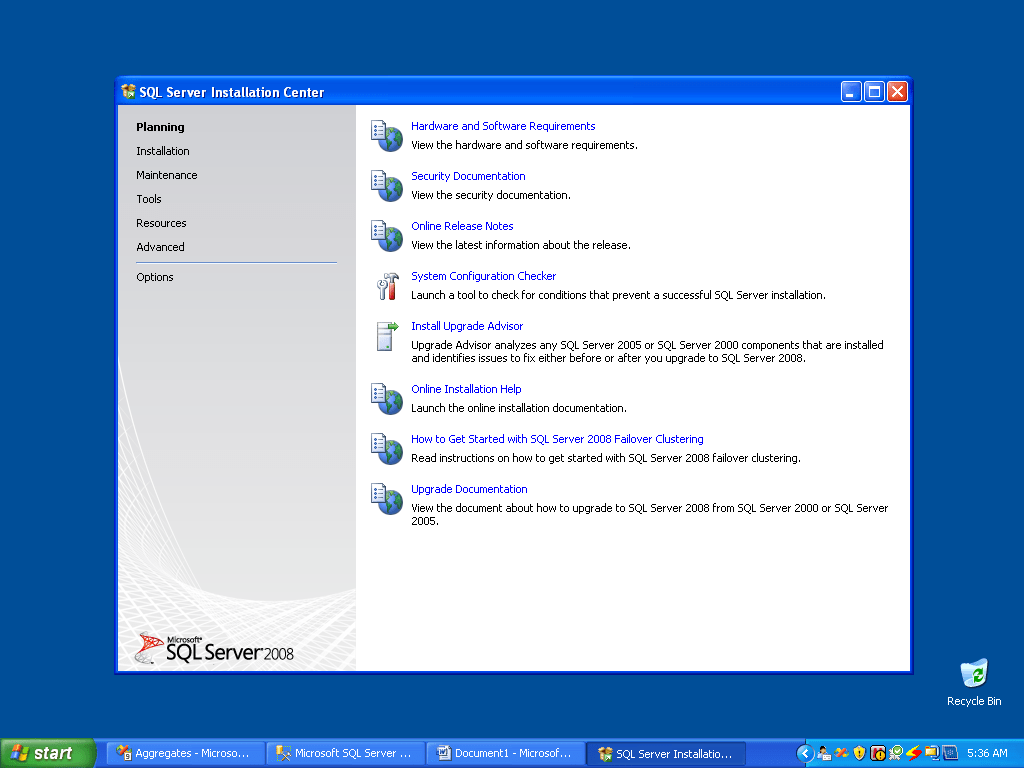1024x768 pixels.
Task: Switch to Microsoft SQL Server taskbar window
Action: point(345,753)
